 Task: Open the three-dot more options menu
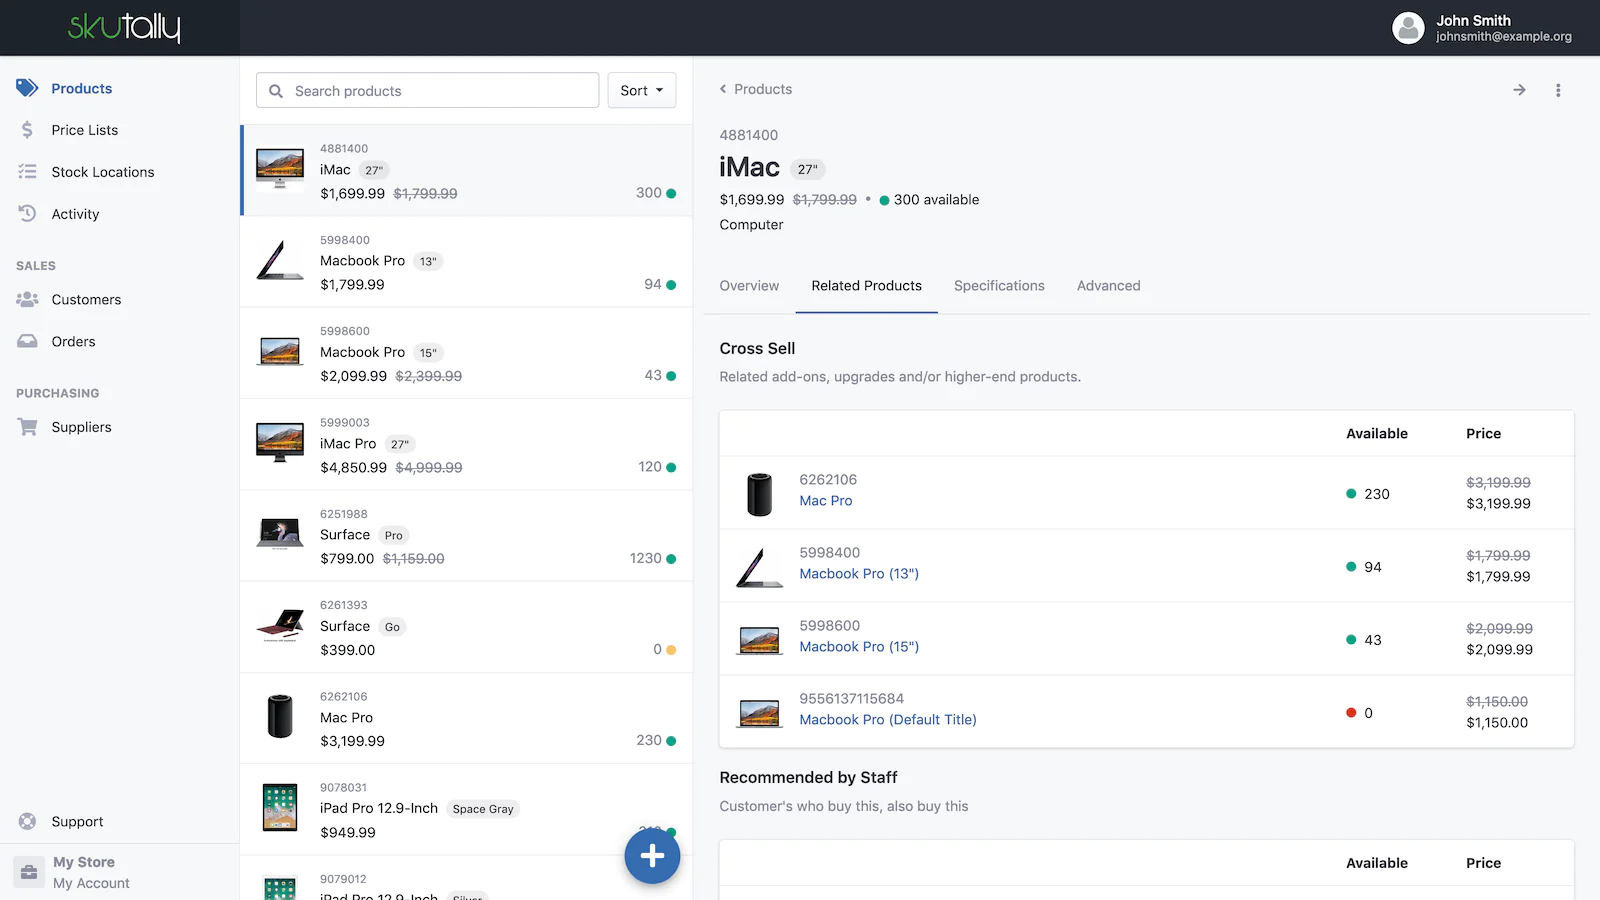pos(1558,90)
